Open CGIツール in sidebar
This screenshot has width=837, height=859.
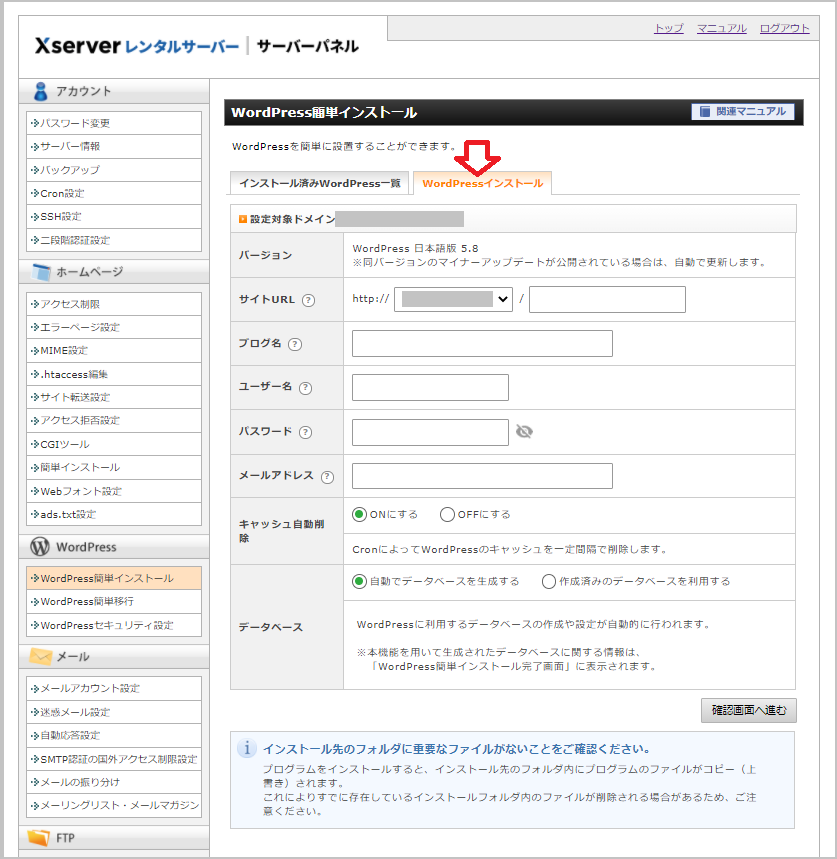114,444
